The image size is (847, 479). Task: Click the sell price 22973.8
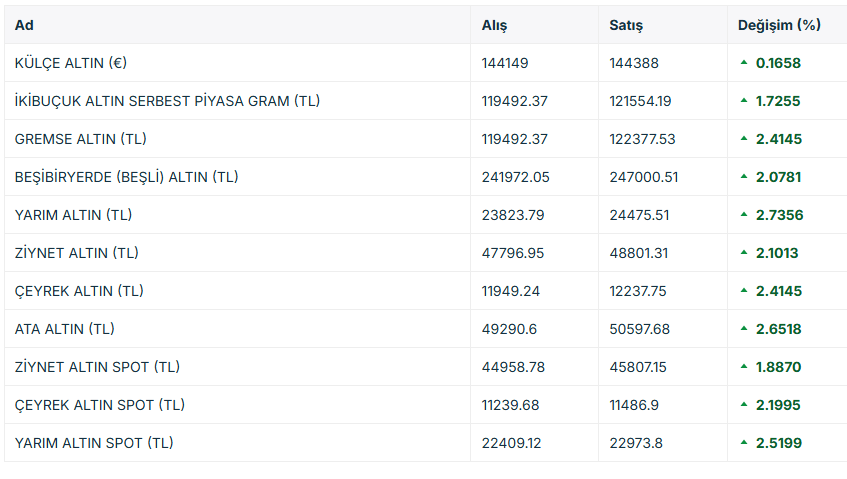tap(636, 443)
